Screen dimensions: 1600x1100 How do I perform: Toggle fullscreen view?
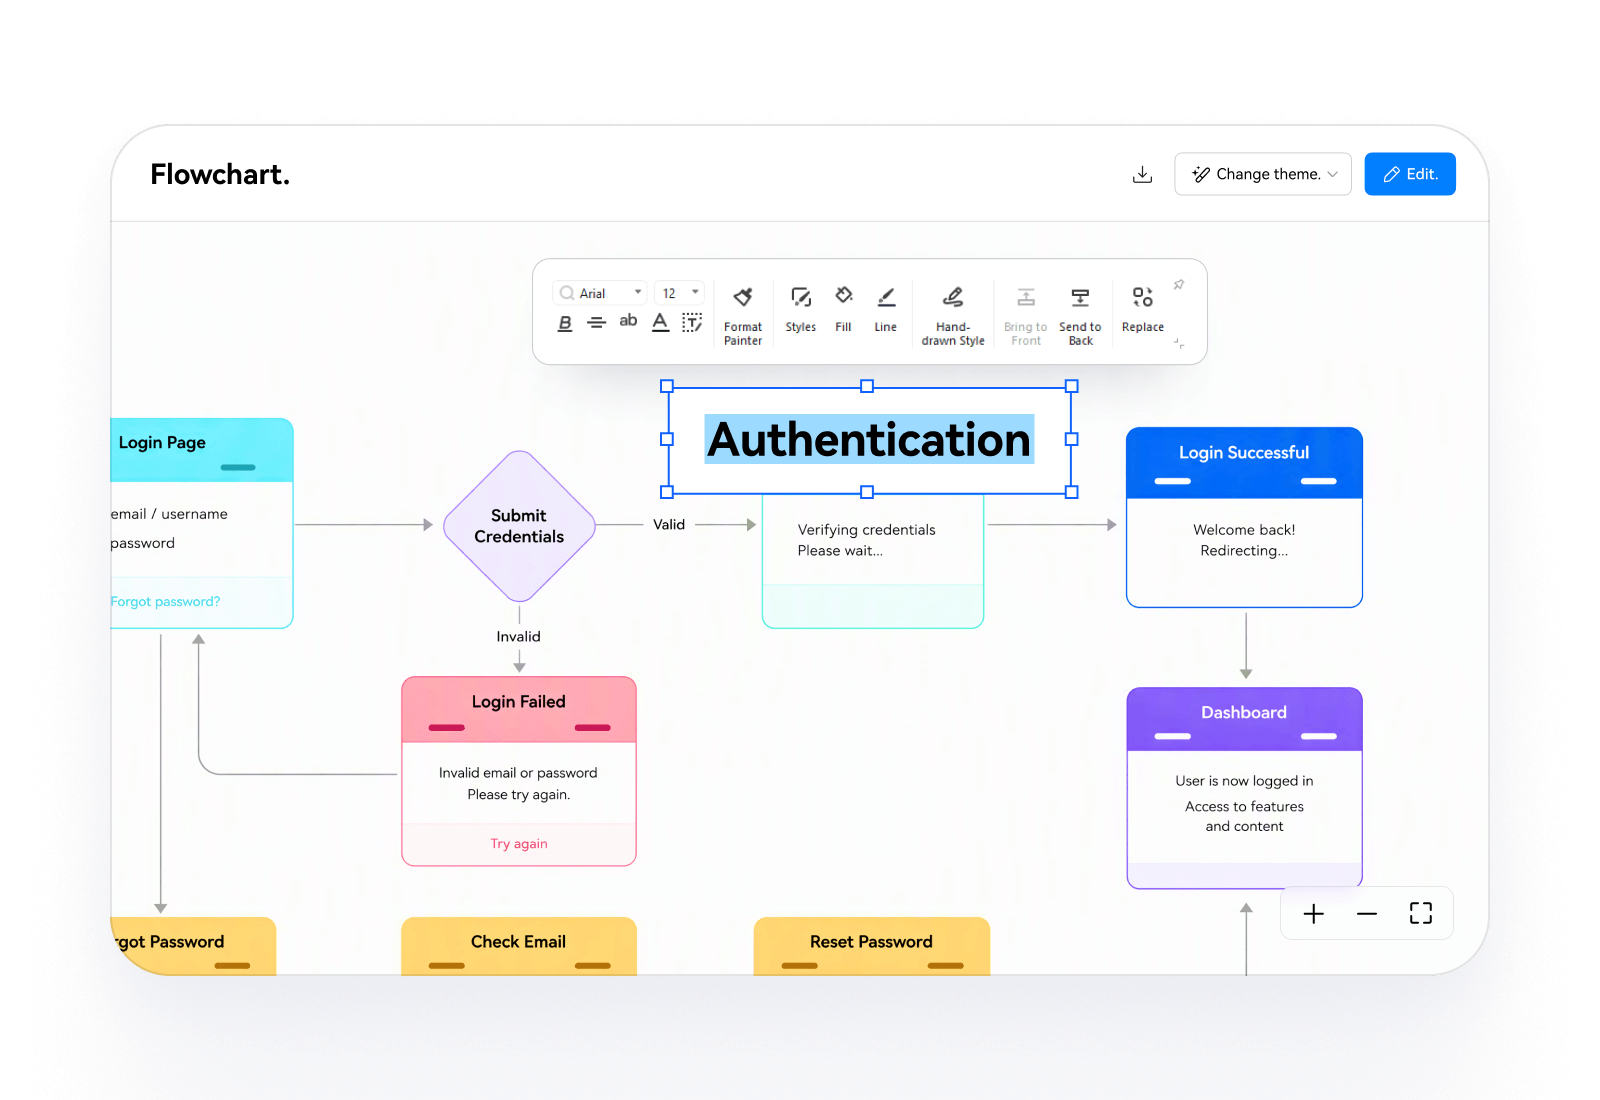tap(1421, 913)
